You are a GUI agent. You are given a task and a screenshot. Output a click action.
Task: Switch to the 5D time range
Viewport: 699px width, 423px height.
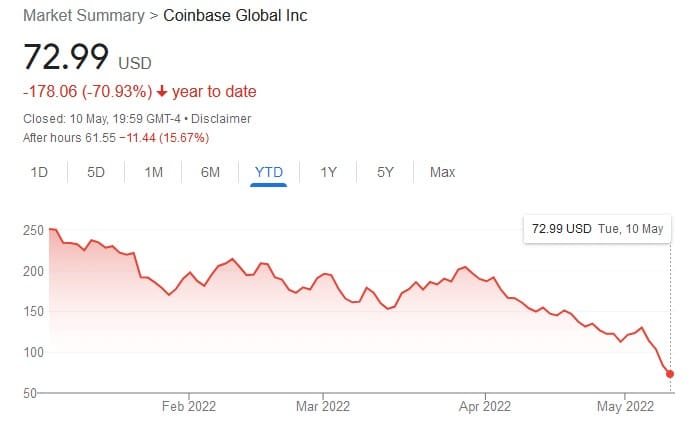[x=96, y=172]
